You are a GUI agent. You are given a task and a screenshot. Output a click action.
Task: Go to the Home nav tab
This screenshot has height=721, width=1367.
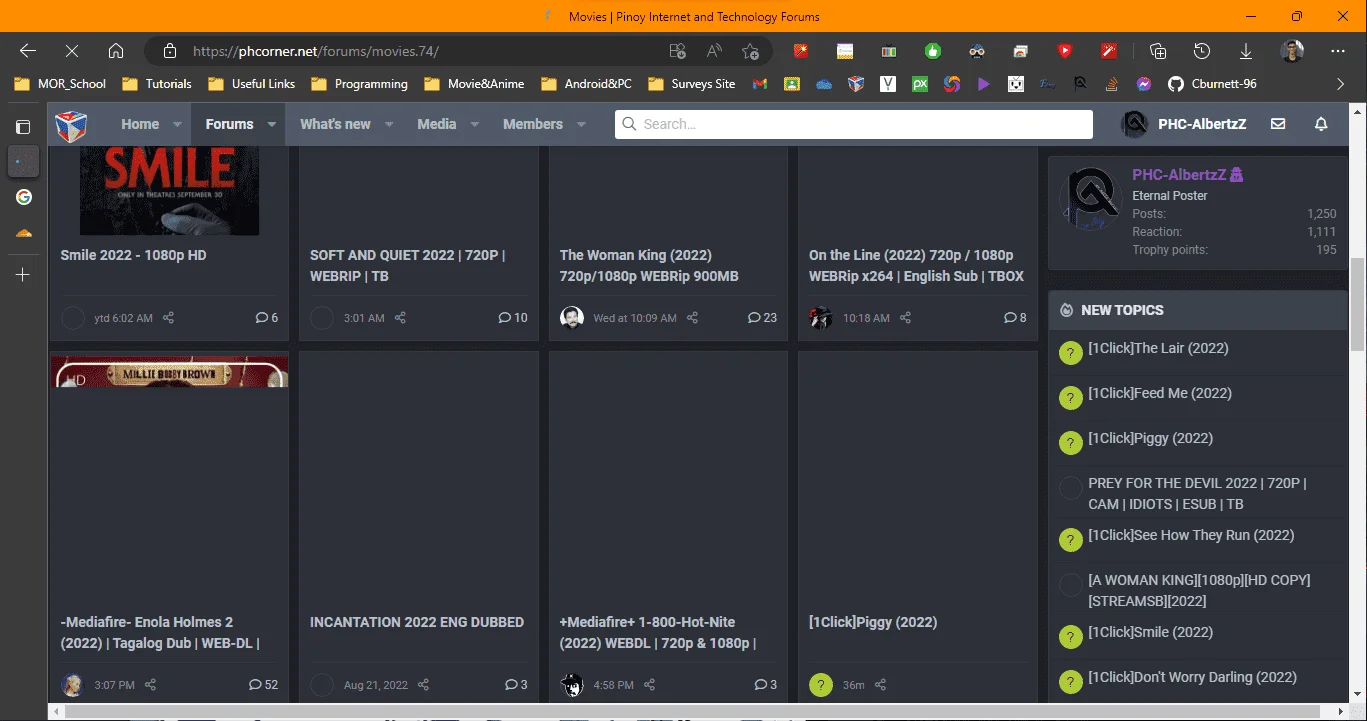pyautogui.click(x=140, y=124)
